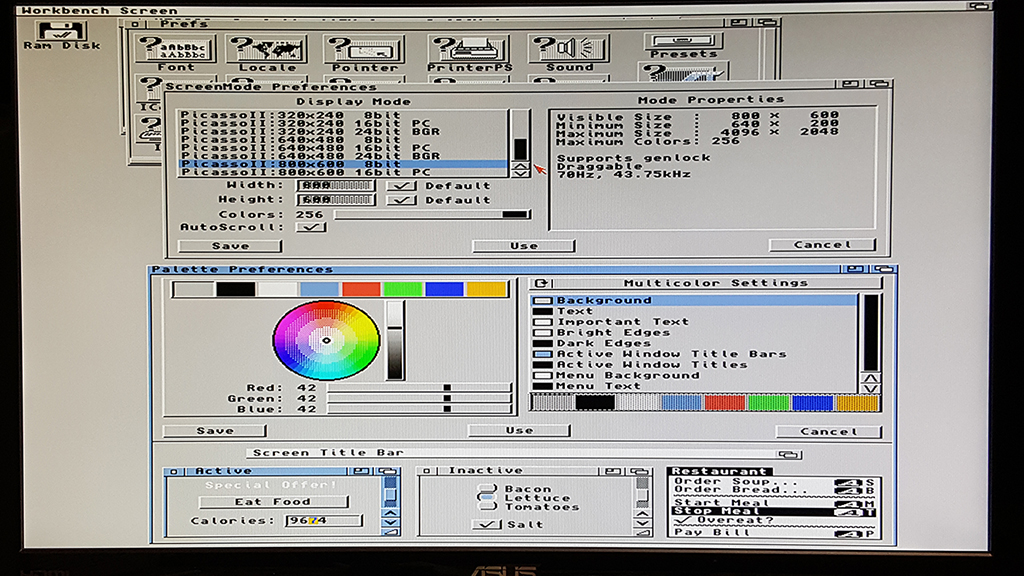The width and height of the screenshot is (1024, 576).
Task: Select the 'Dark Edges' pen entry
Action: coord(694,344)
